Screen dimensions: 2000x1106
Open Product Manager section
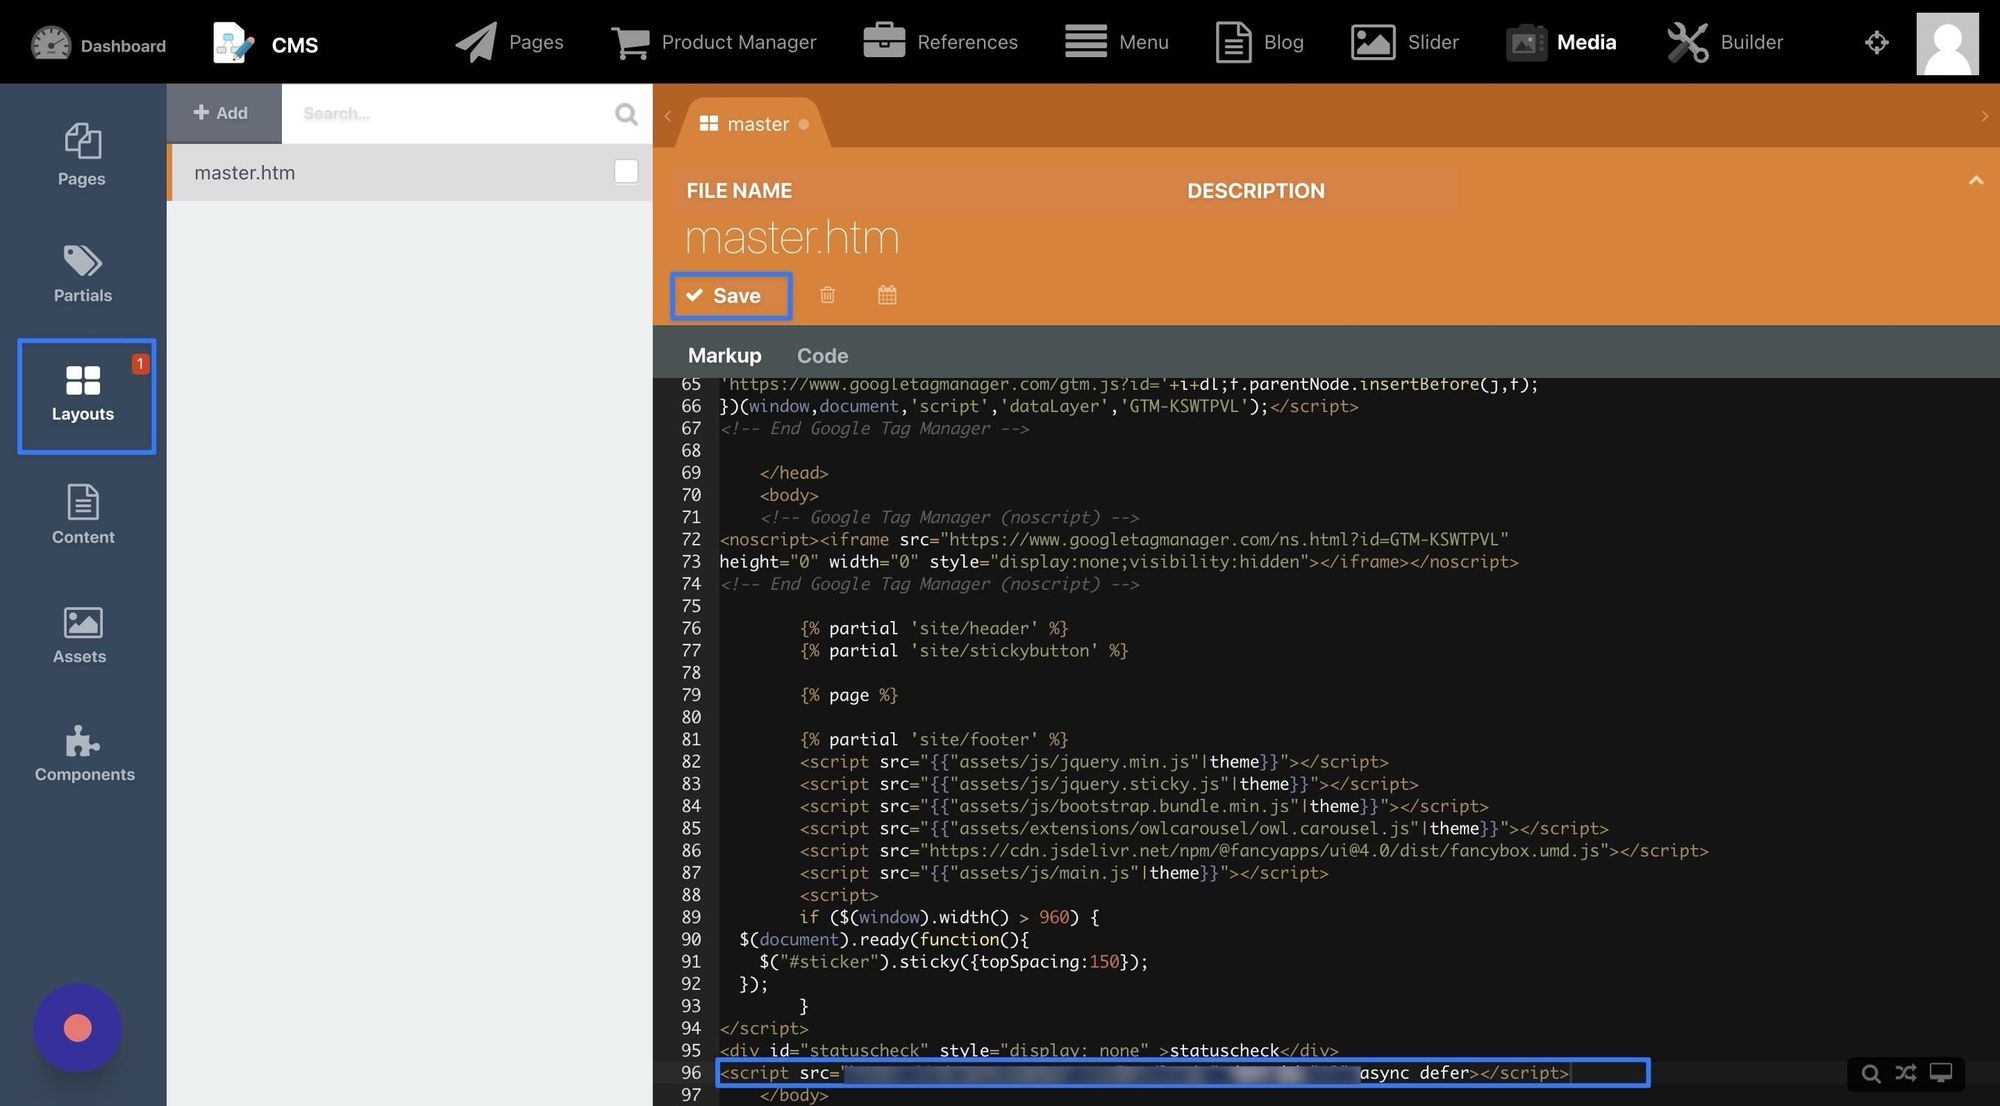(x=713, y=42)
